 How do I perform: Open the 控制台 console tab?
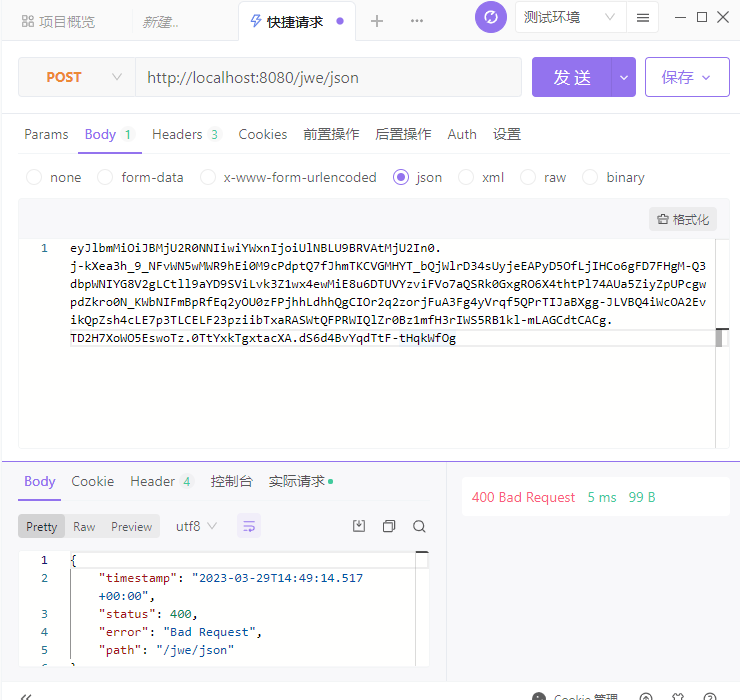(x=231, y=481)
